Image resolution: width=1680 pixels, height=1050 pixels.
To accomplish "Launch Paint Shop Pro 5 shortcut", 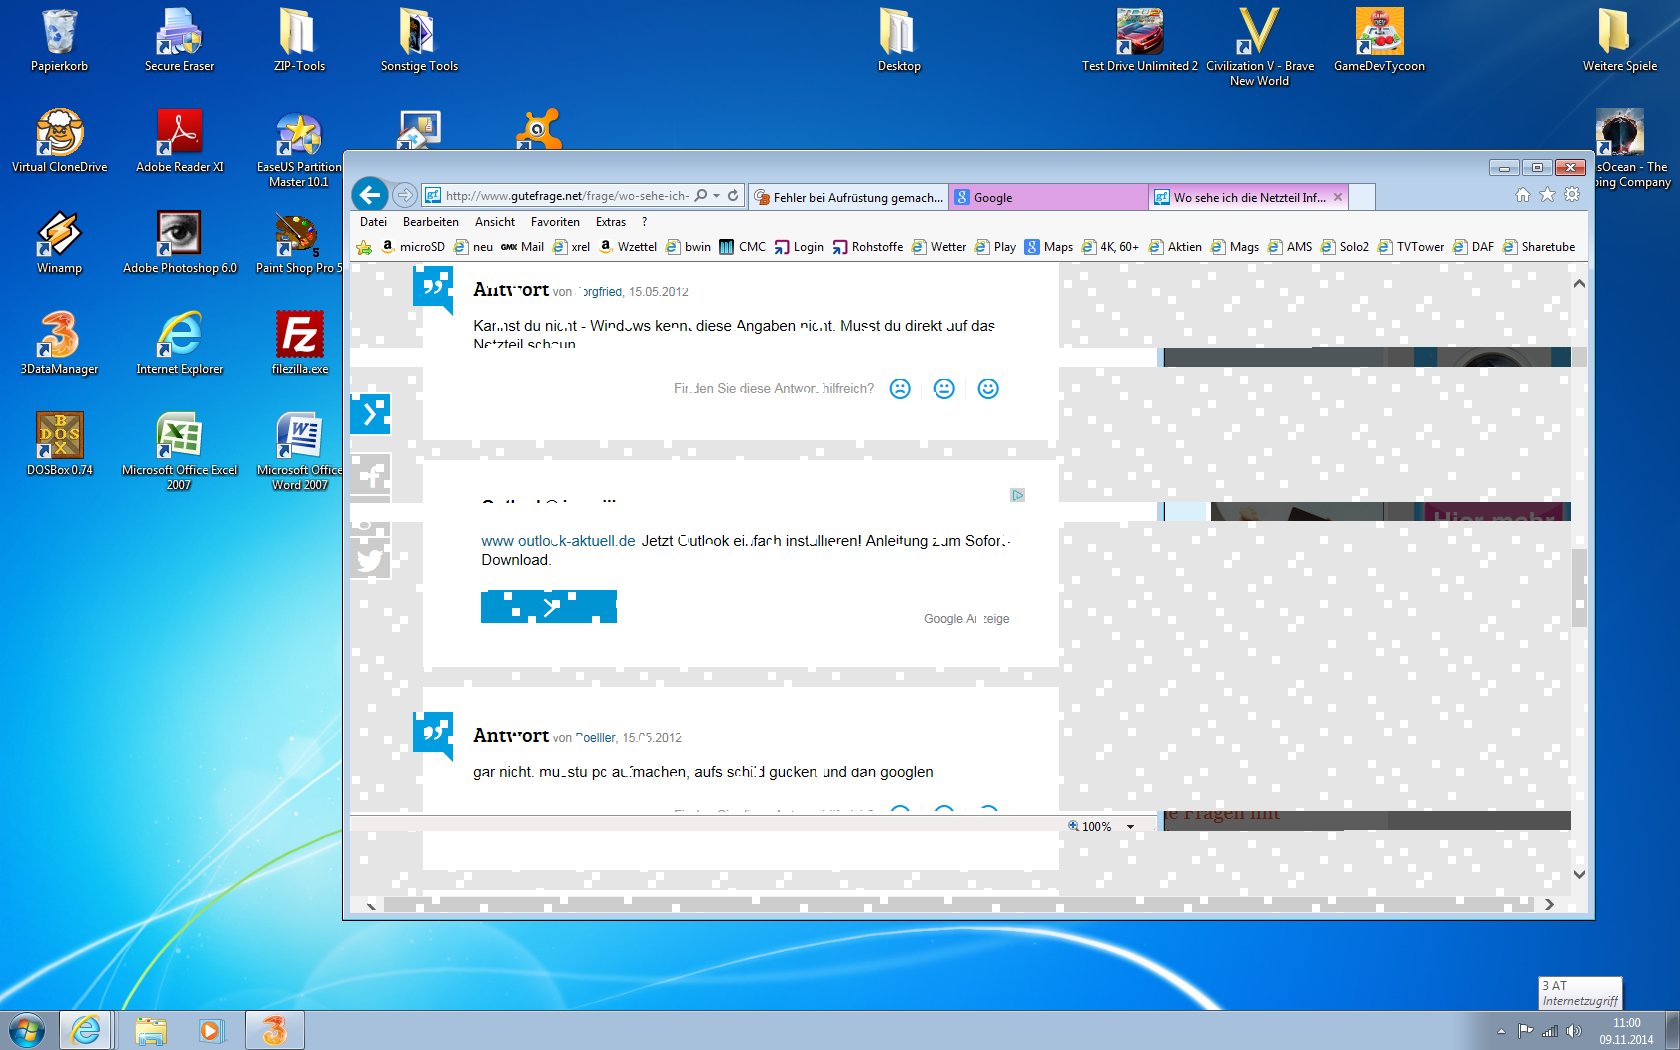I will 299,242.
